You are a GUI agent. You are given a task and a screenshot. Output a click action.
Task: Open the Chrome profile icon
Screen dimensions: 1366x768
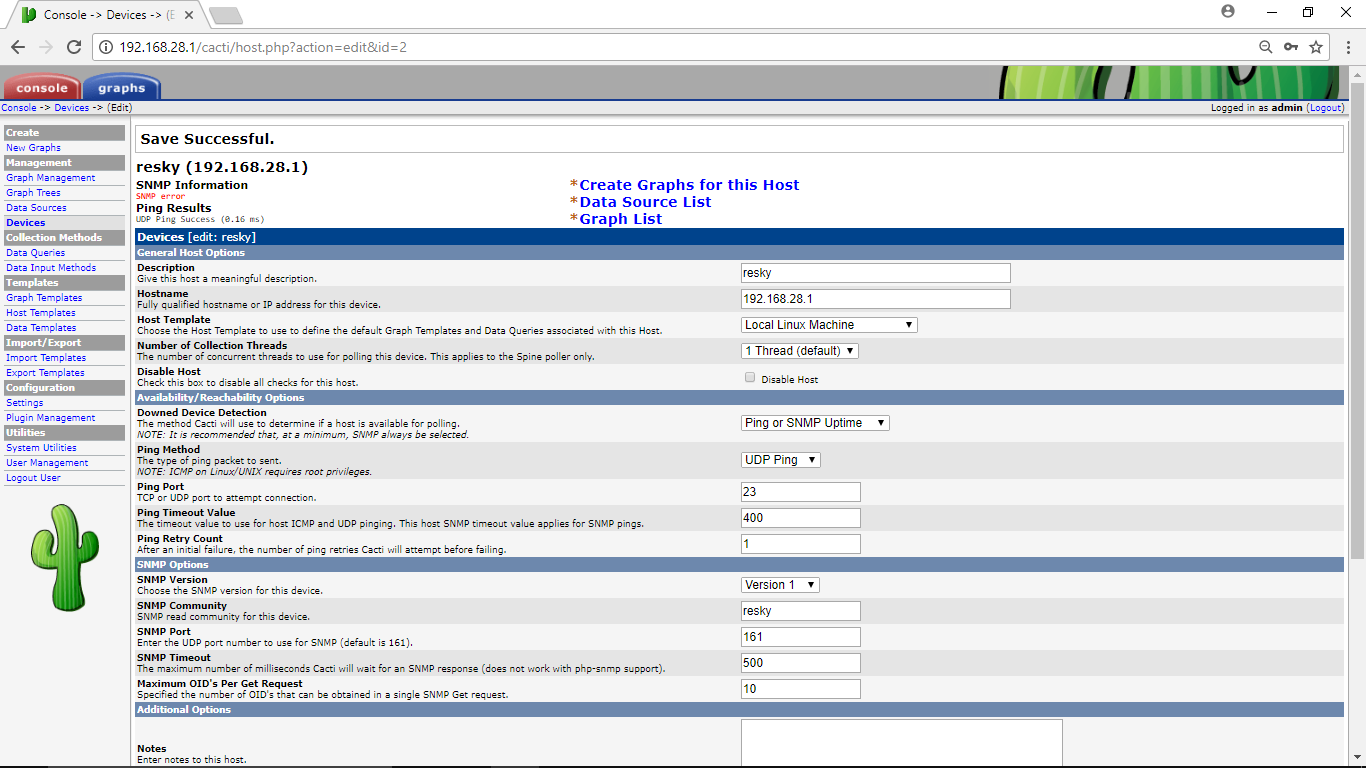pyautogui.click(x=1228, y=12)
